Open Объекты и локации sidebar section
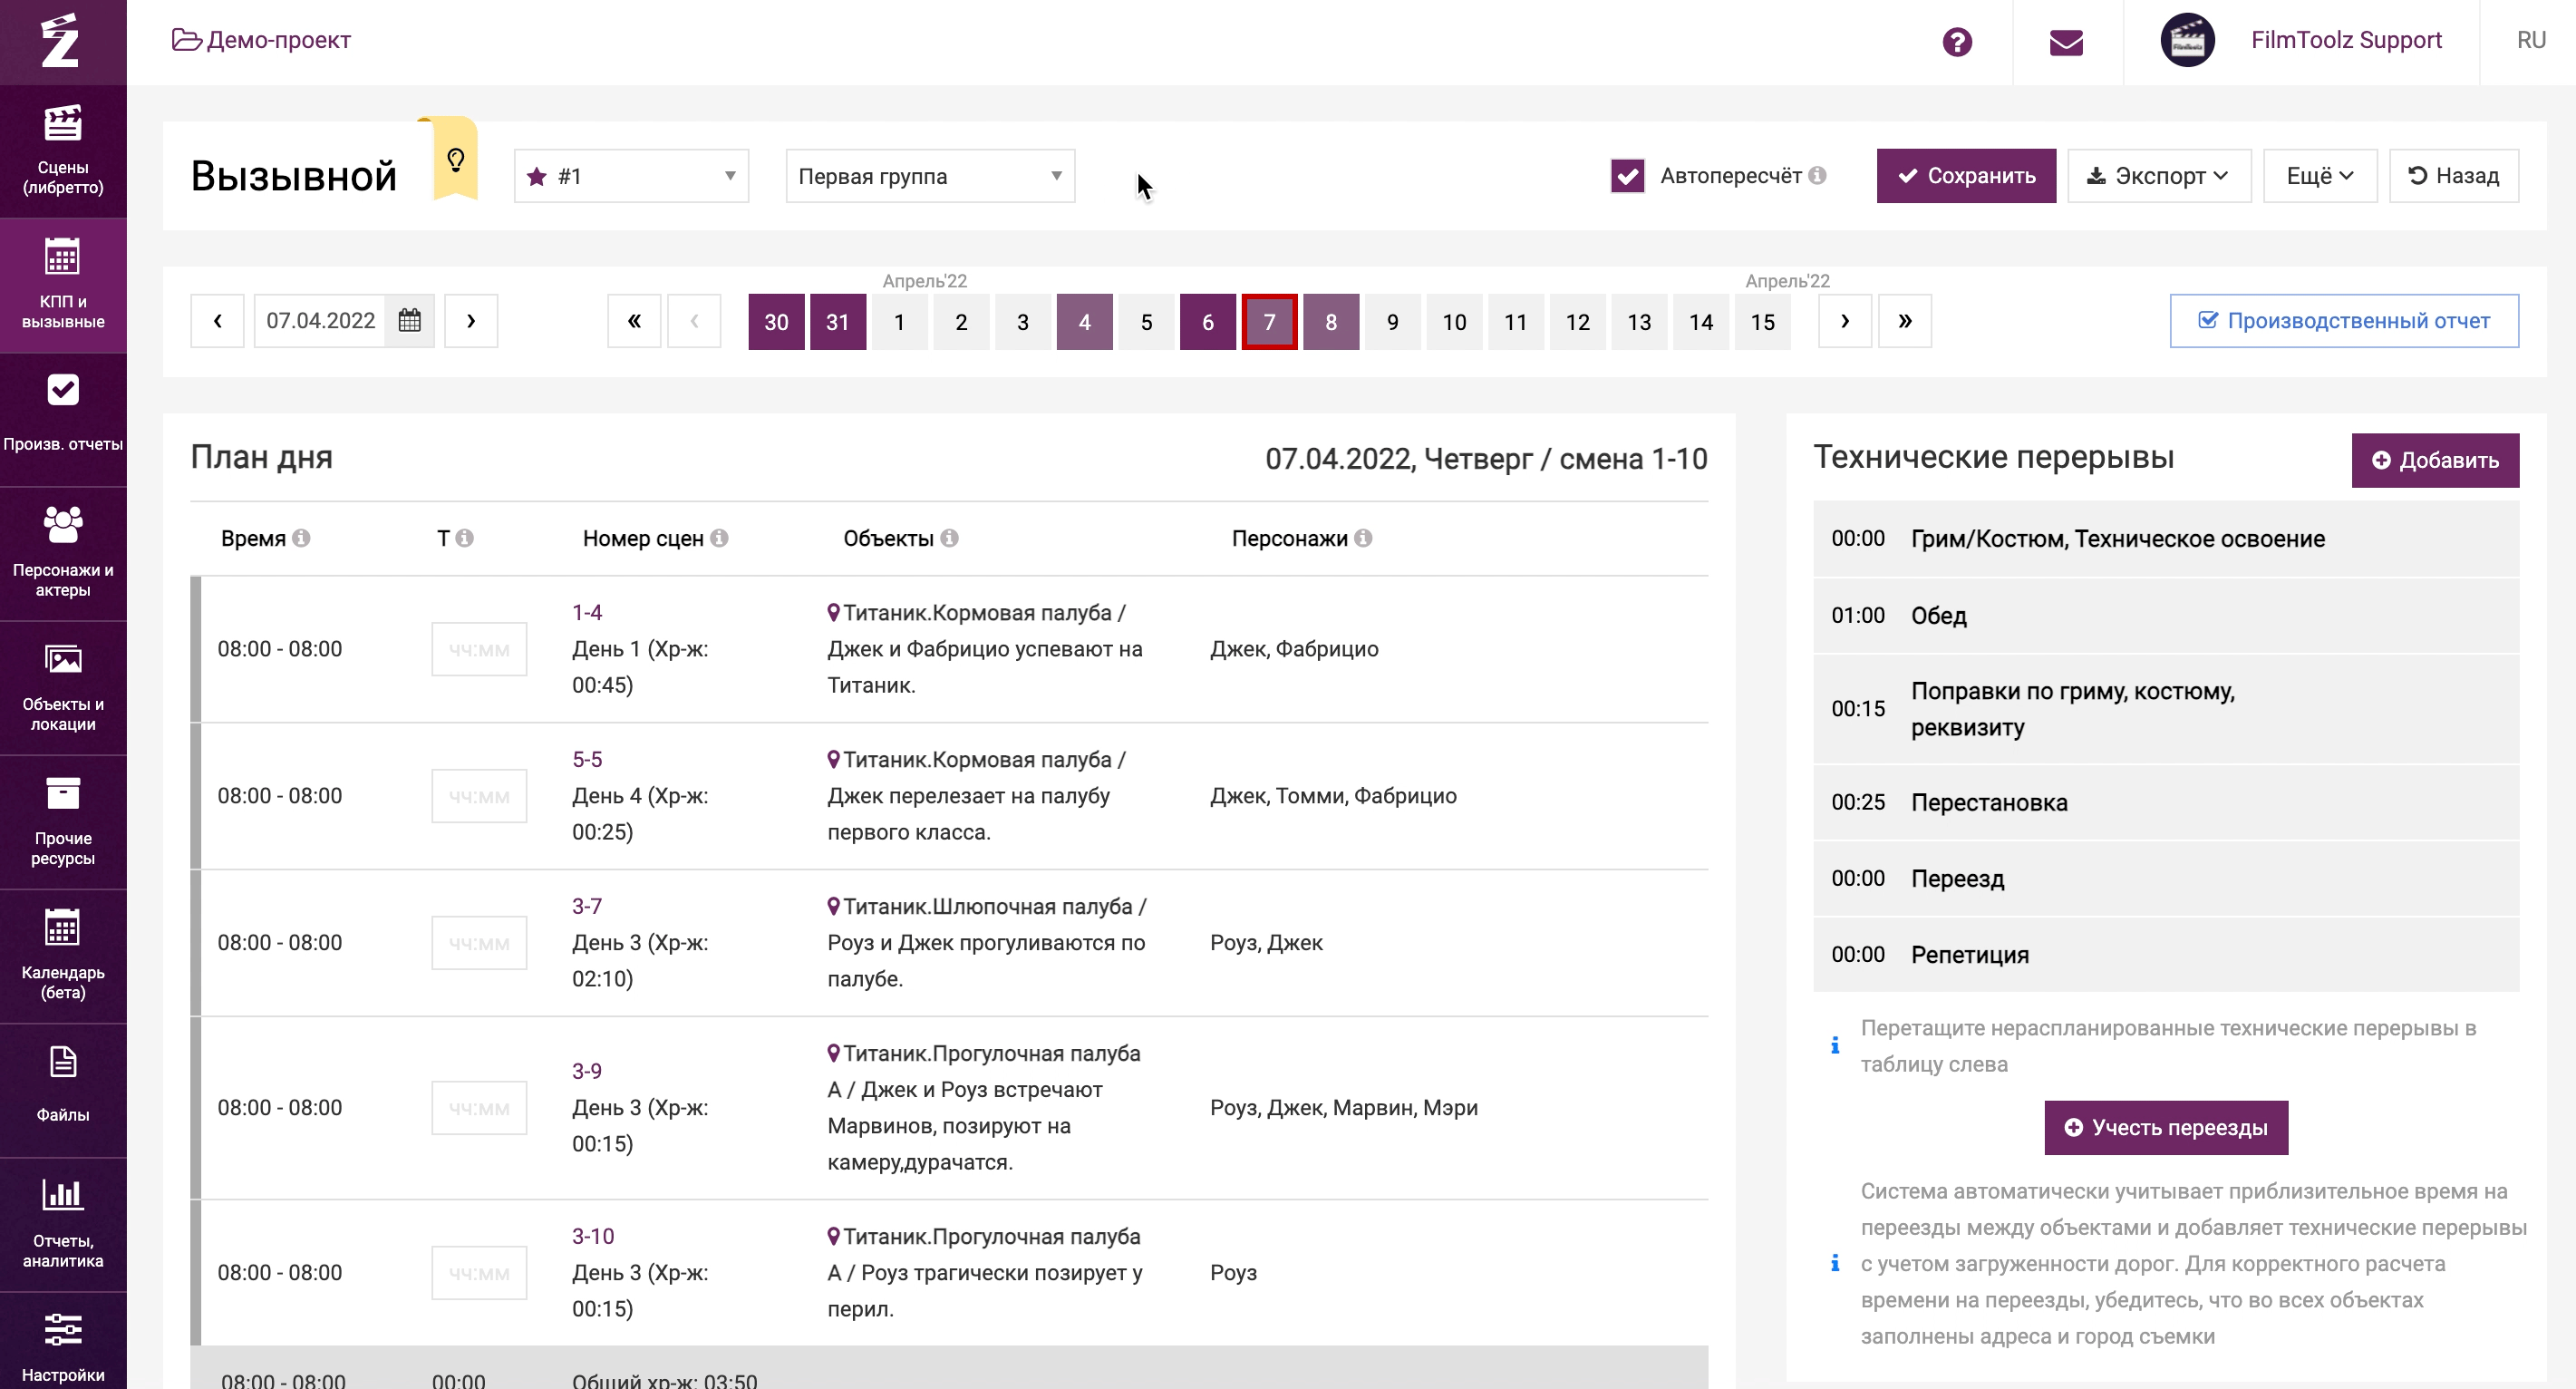Screen dimensions: 2576x1389 (63, 687)
